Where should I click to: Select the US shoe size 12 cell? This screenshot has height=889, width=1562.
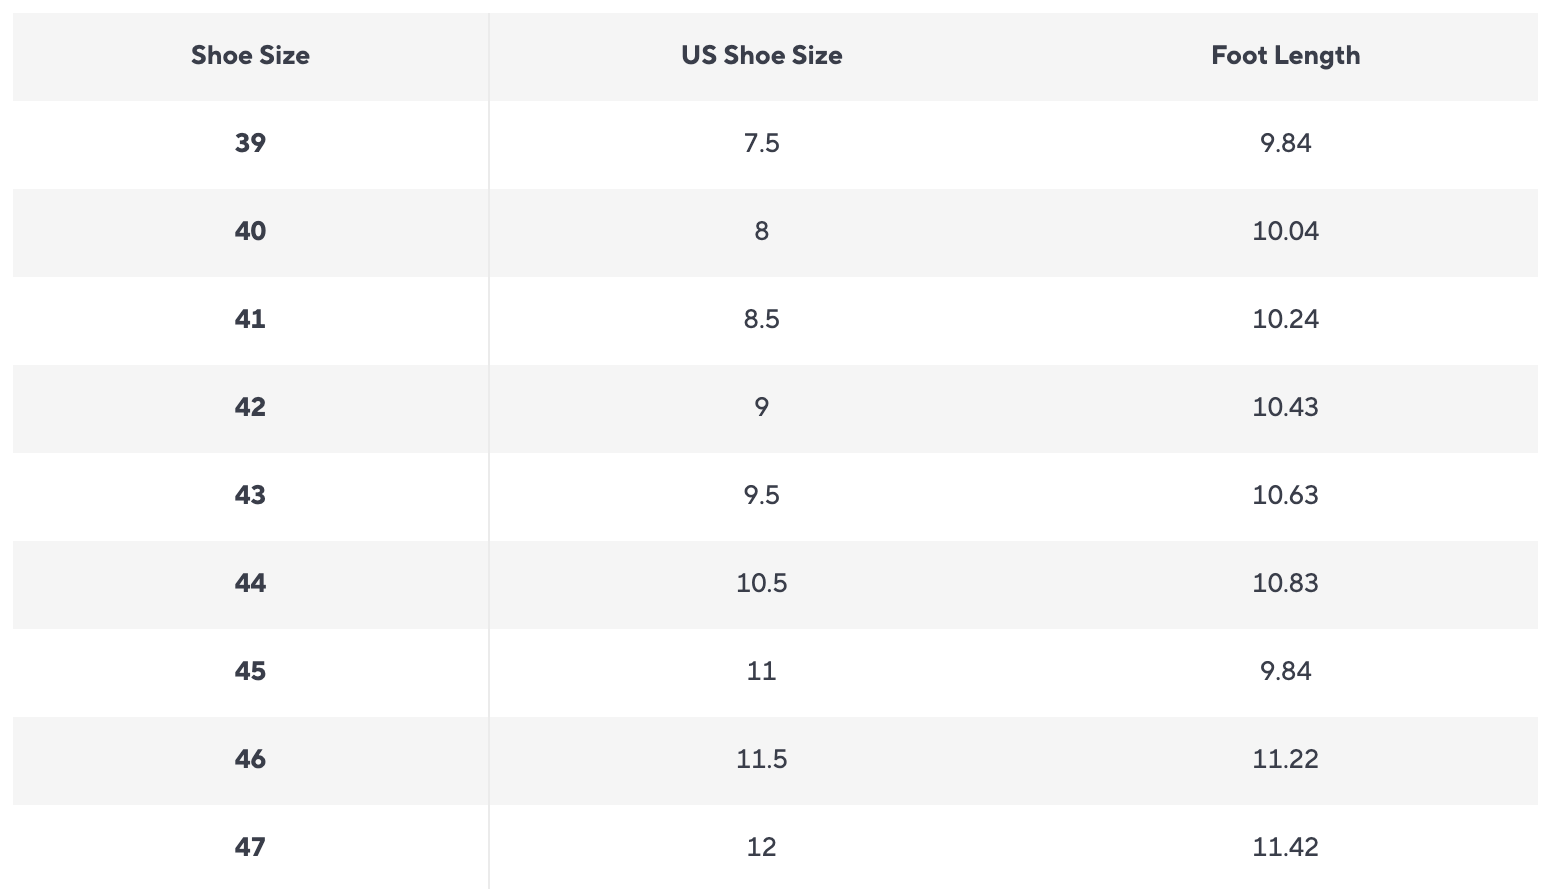click(x=761, y=847)
